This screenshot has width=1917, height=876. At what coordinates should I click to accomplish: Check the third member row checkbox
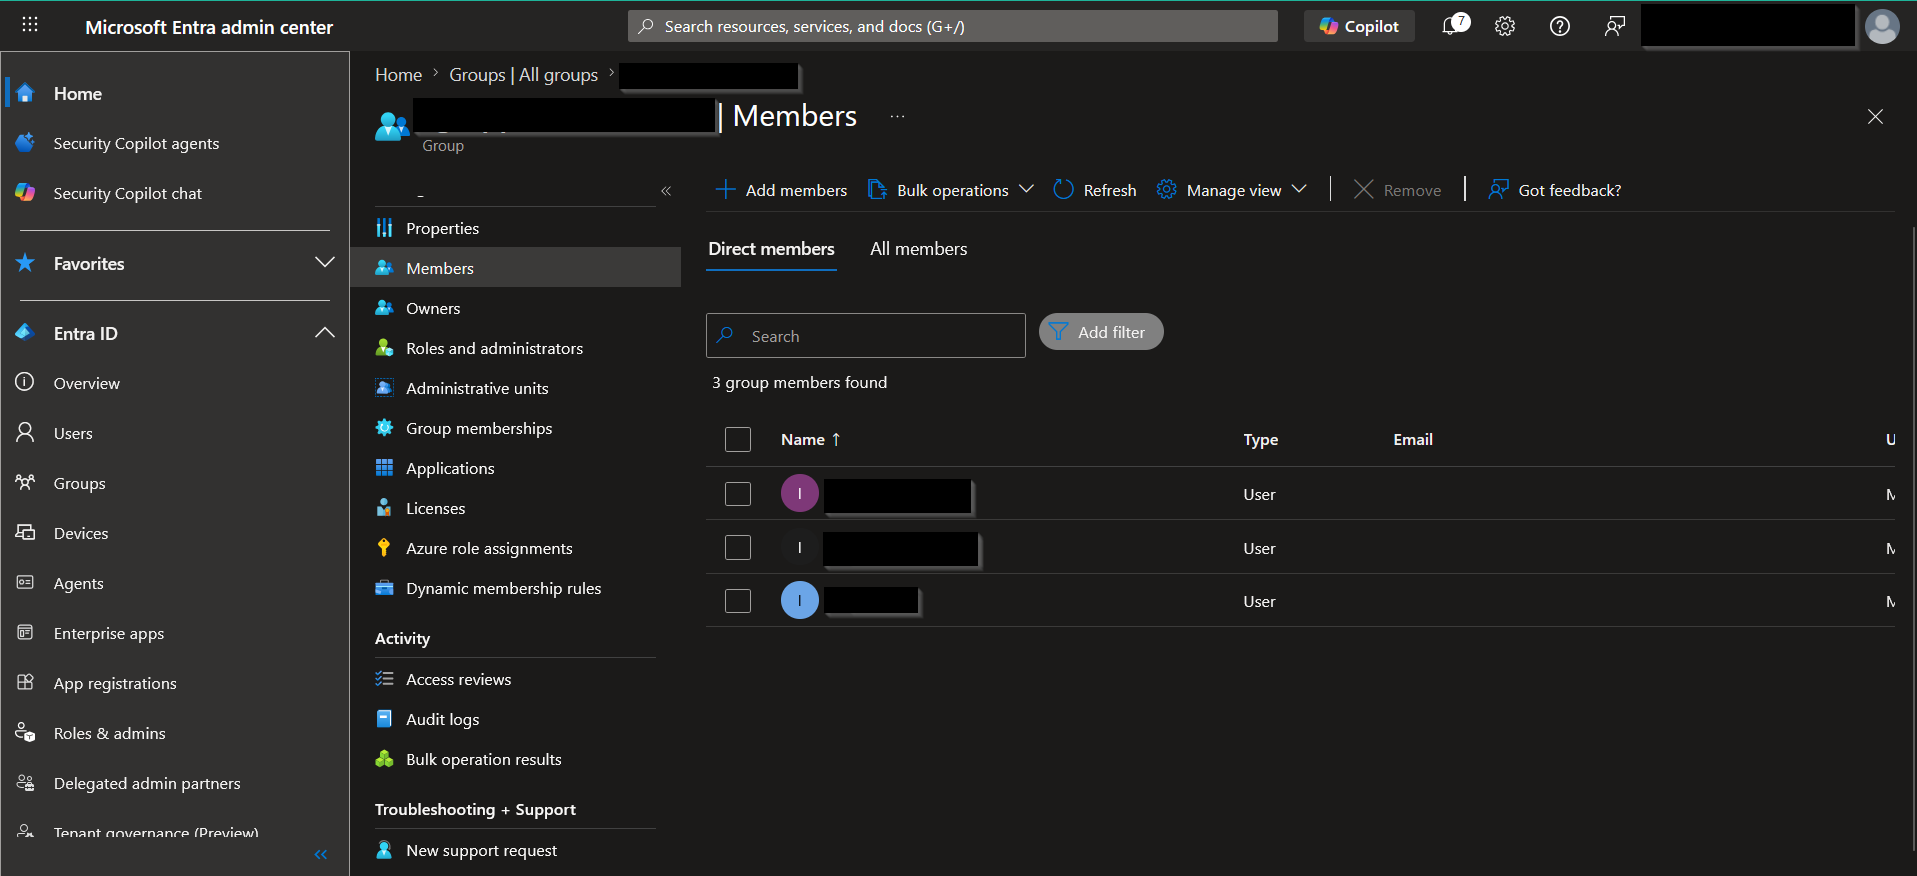coord(738,601)
